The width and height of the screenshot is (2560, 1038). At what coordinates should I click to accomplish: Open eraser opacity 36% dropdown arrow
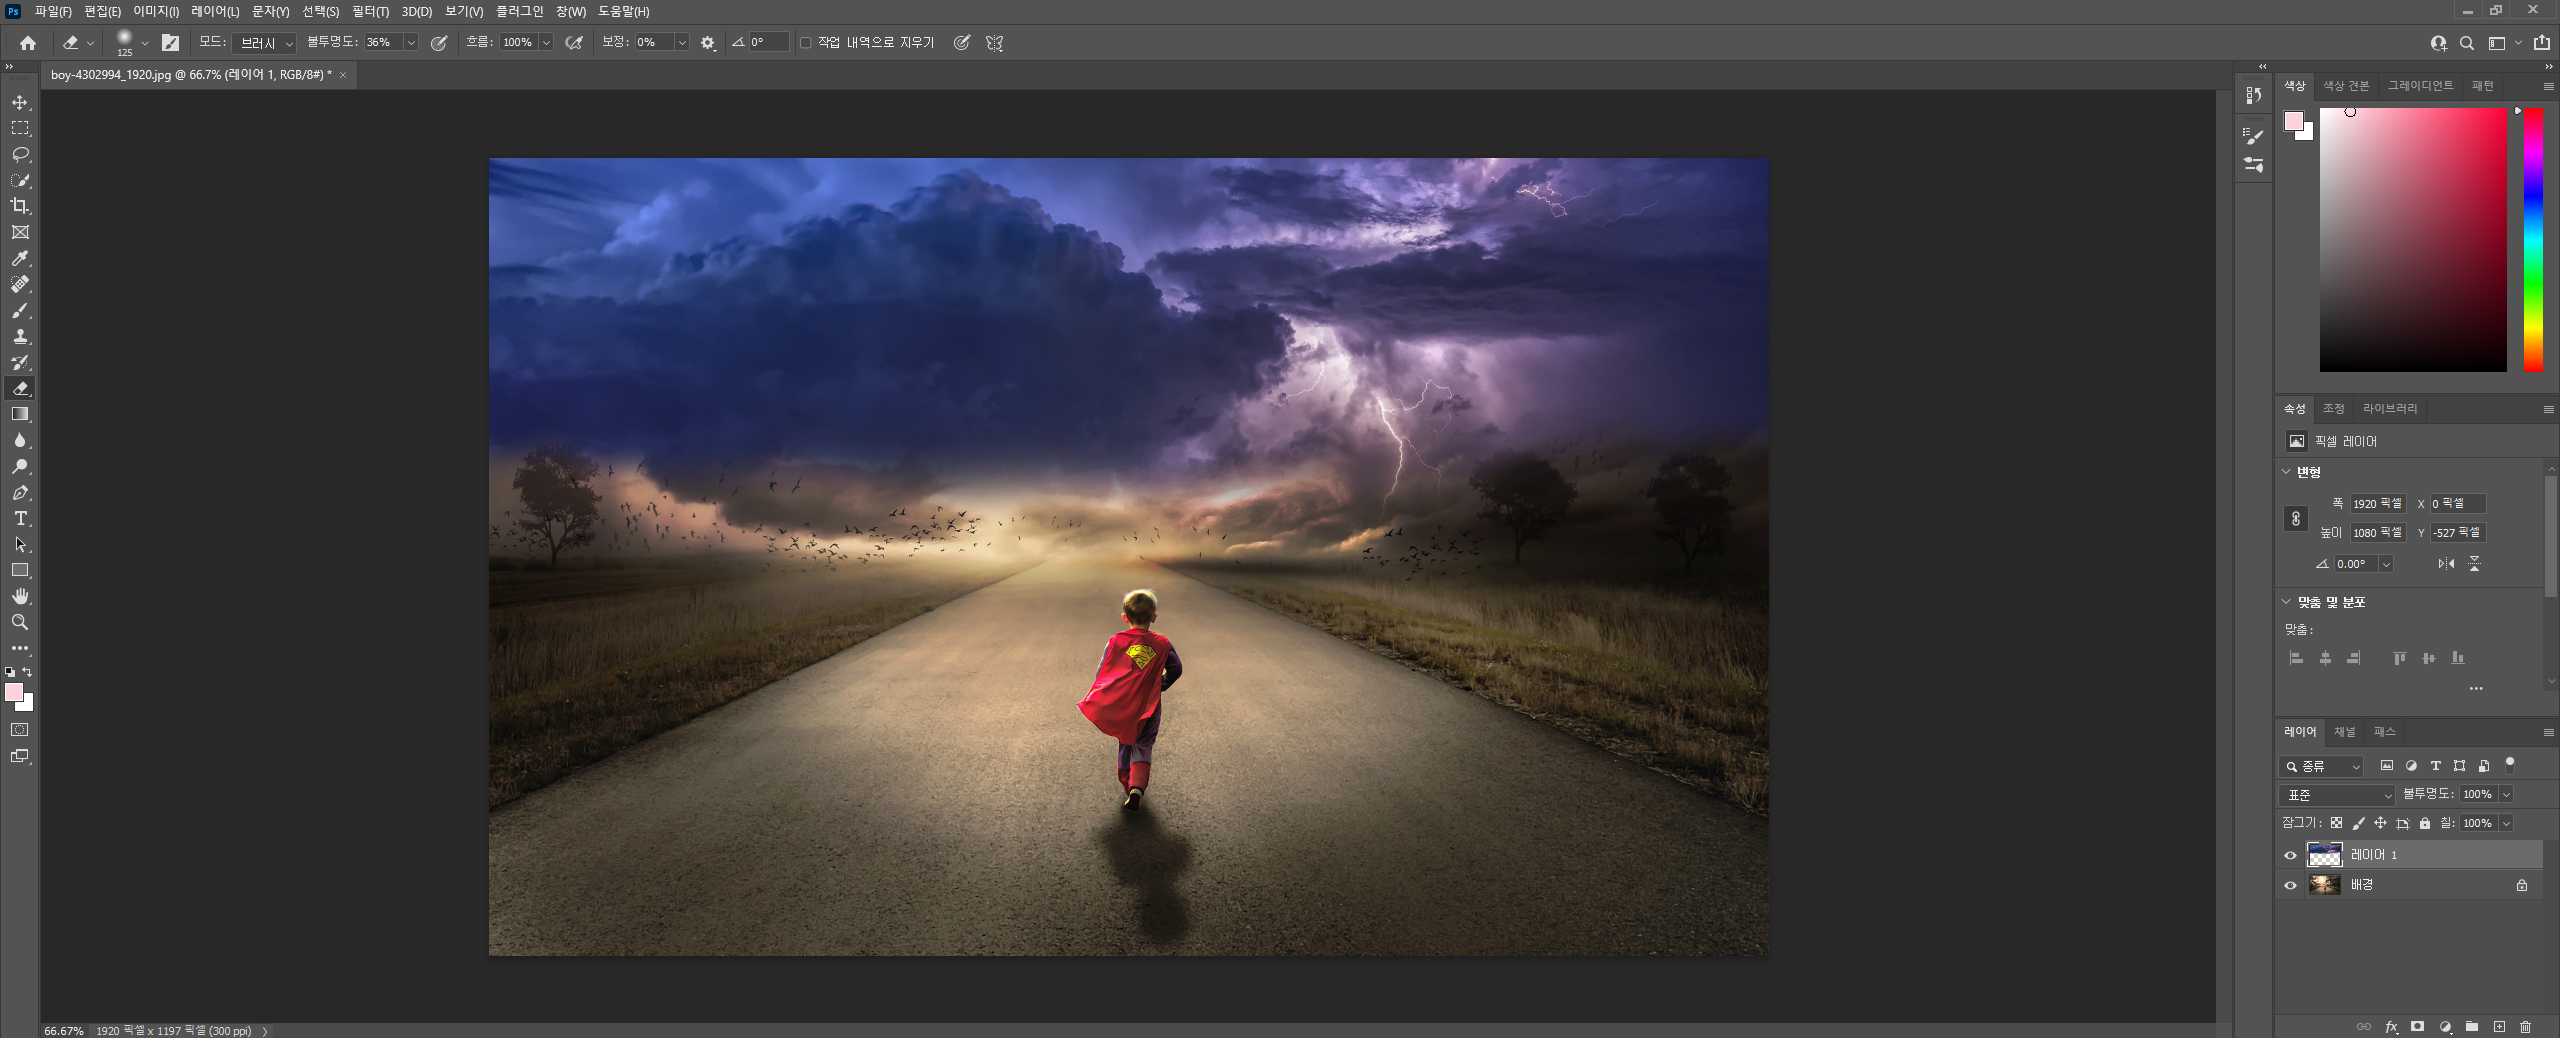(410, 43)
